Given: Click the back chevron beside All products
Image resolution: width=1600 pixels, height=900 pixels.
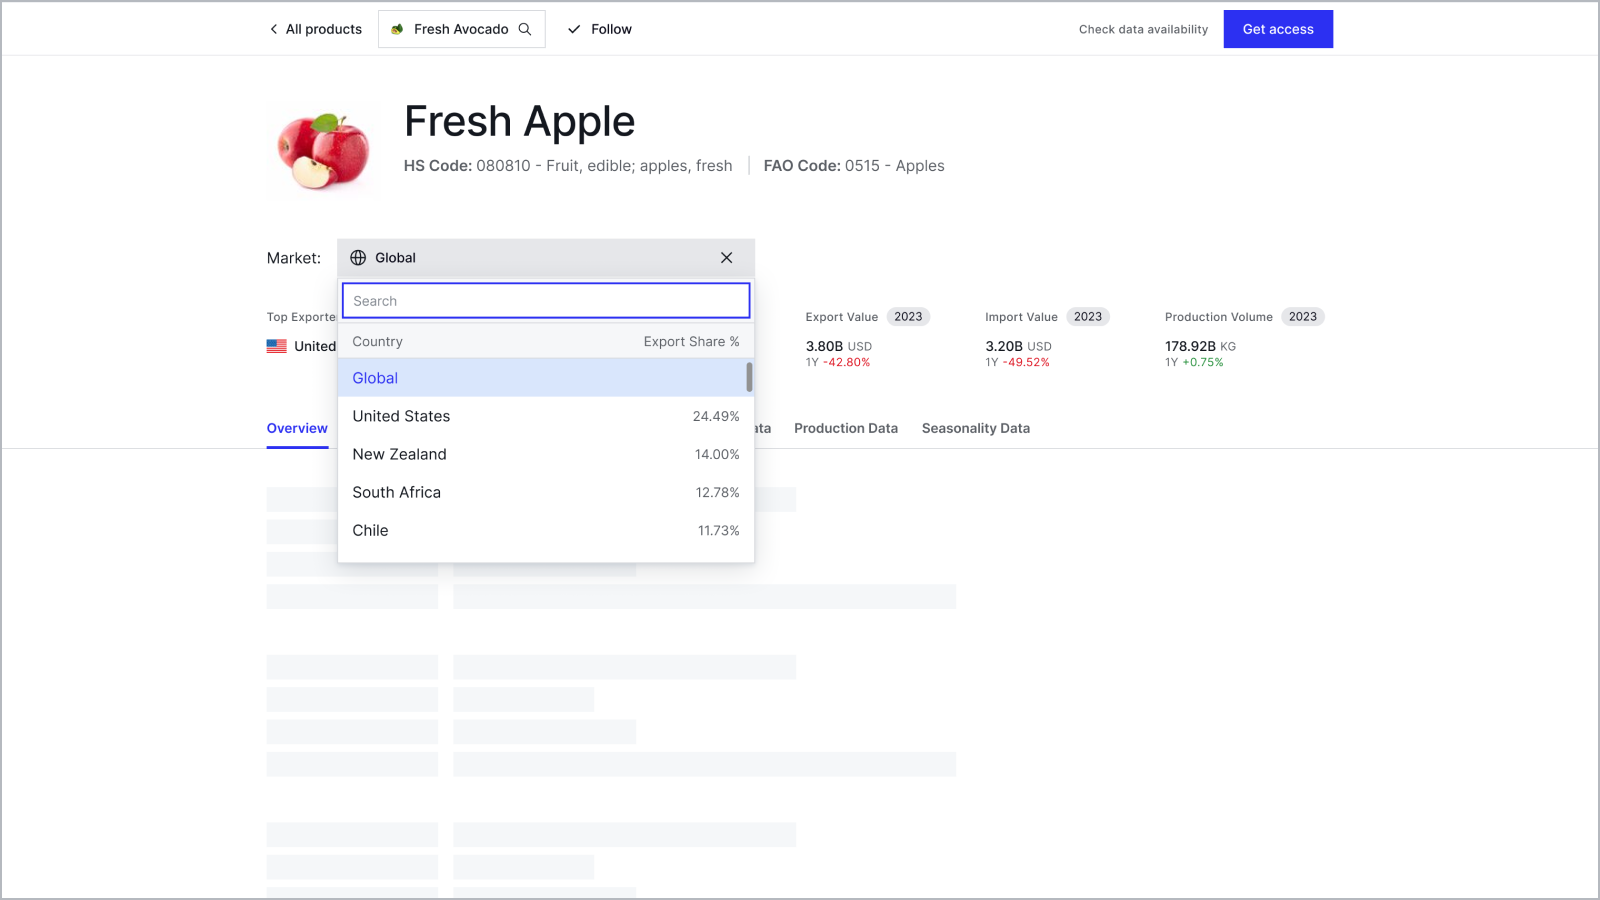Looking at the screenshot, I should [x=273, y=29].
